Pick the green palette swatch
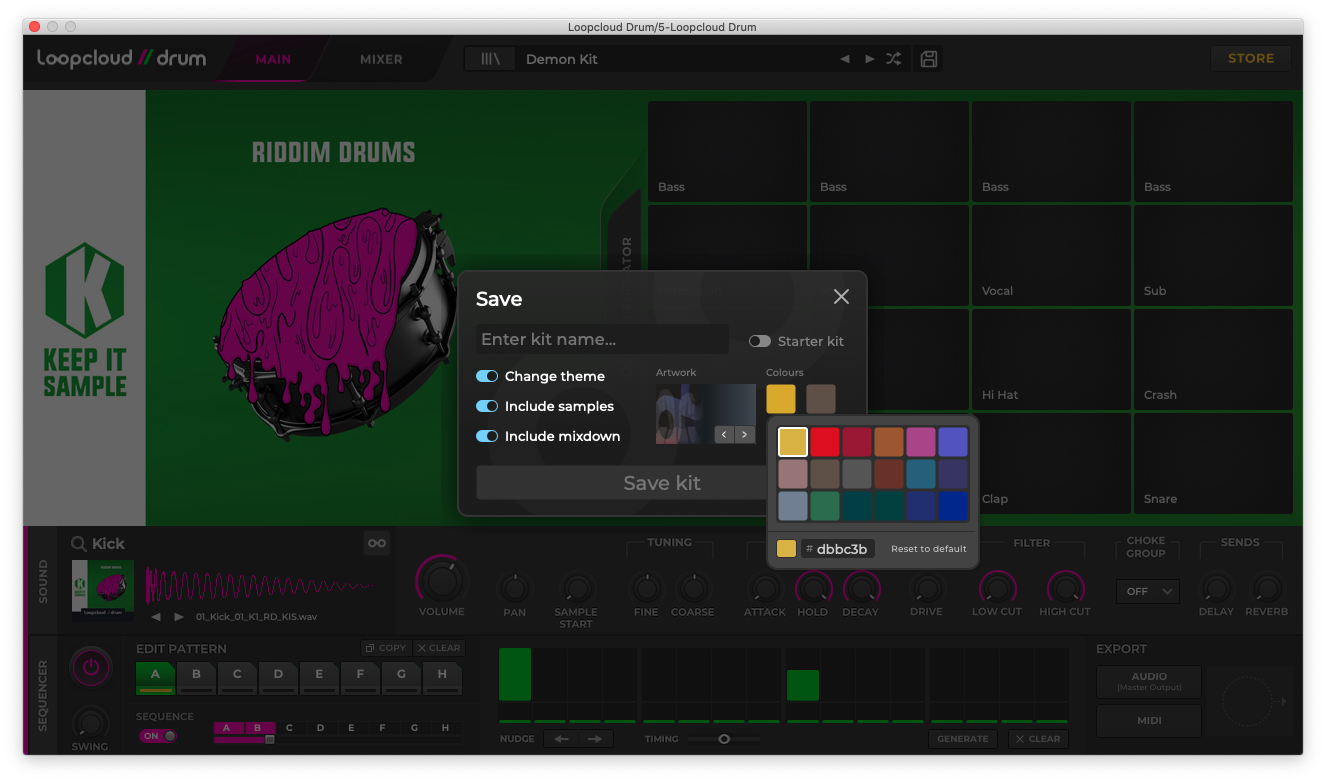The image size is (1326, 782). pos(825,505)
